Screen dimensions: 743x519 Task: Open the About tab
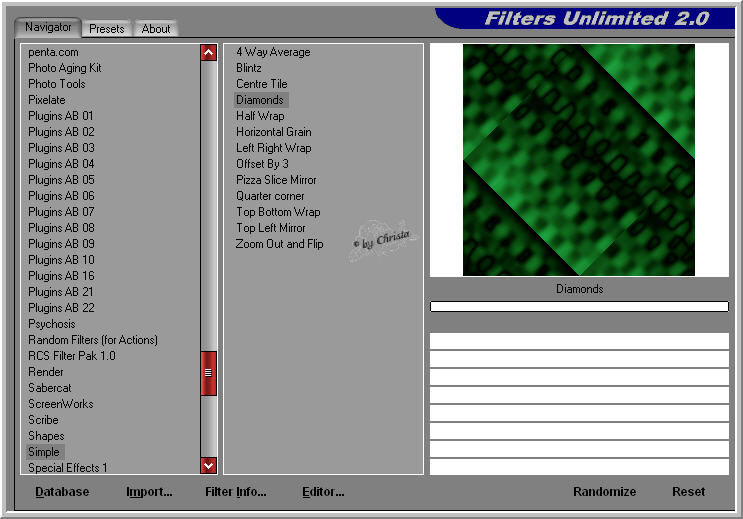pos(155,29)
